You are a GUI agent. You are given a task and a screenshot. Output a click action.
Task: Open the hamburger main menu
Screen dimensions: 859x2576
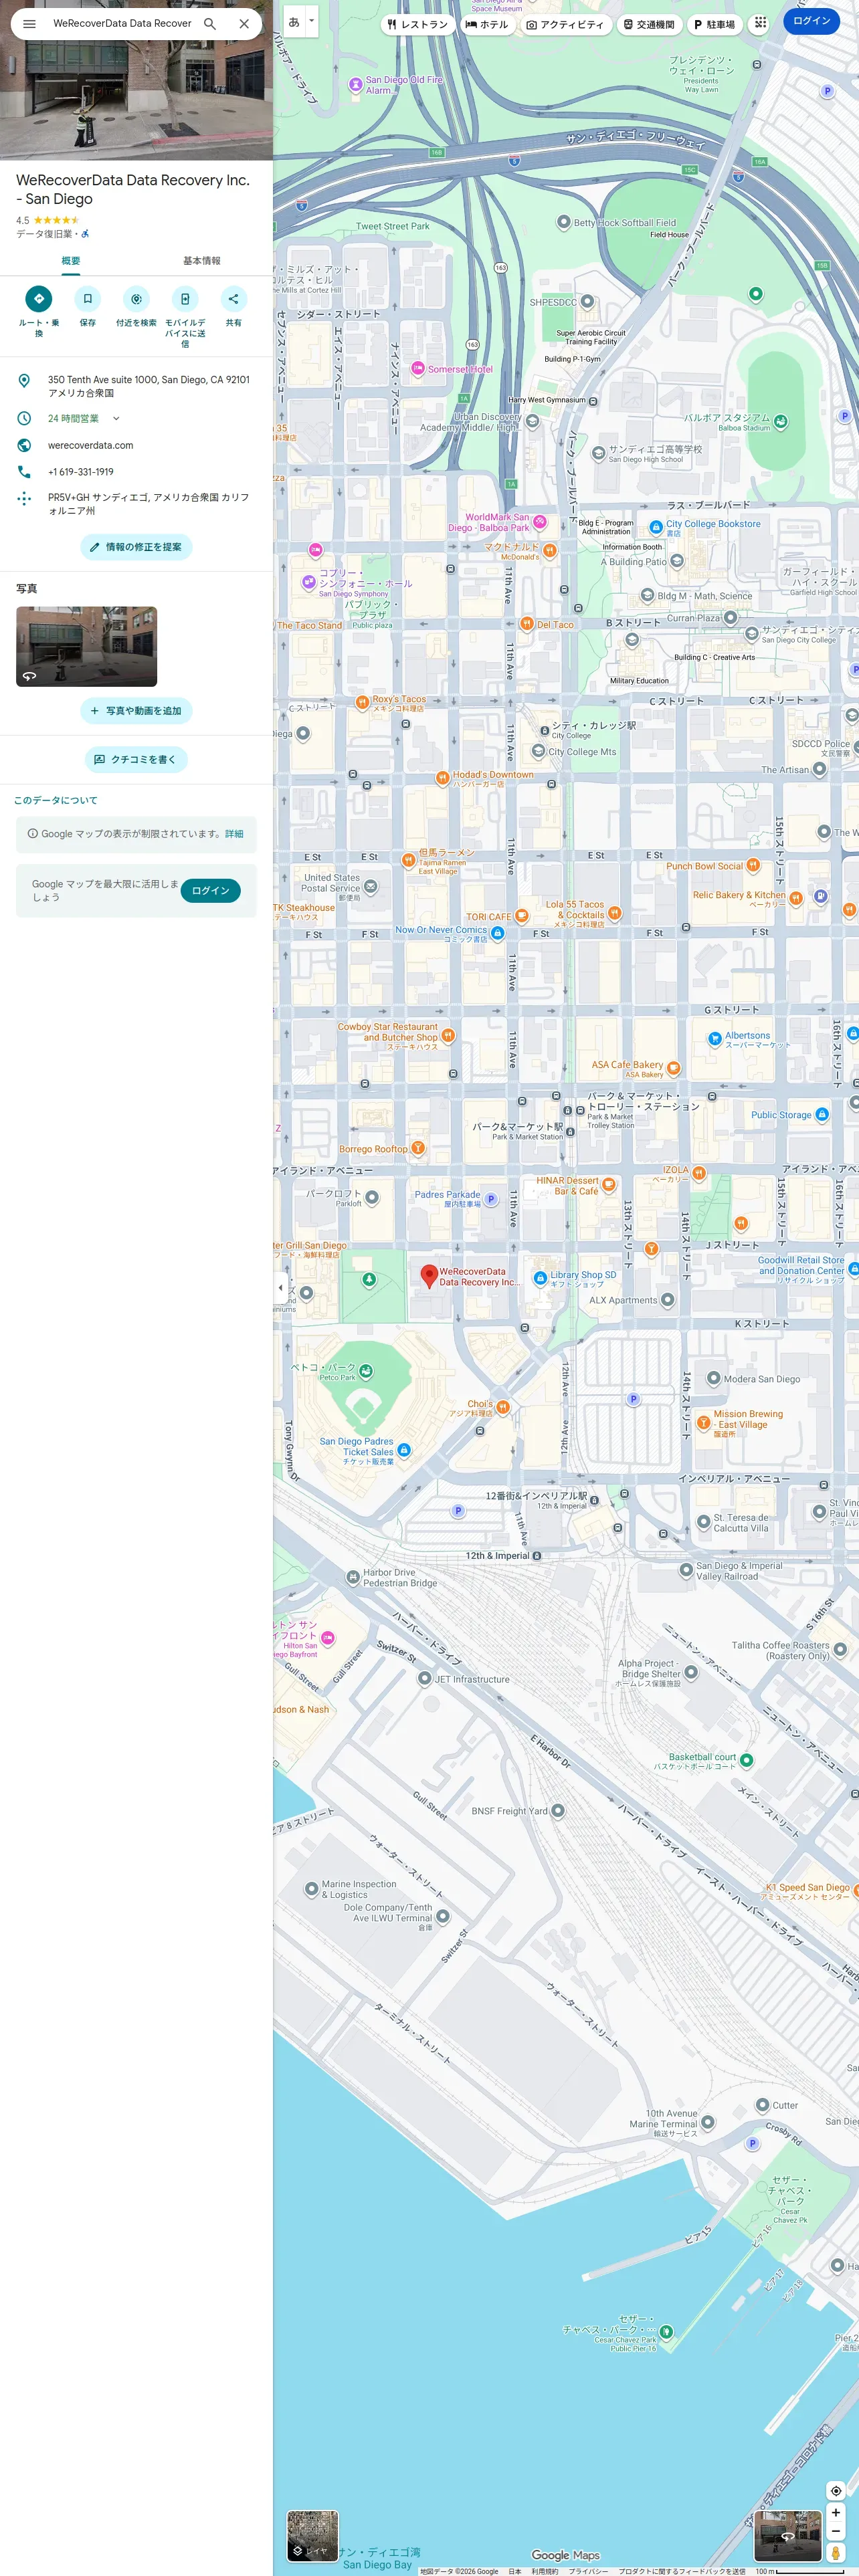coord(29,23)
